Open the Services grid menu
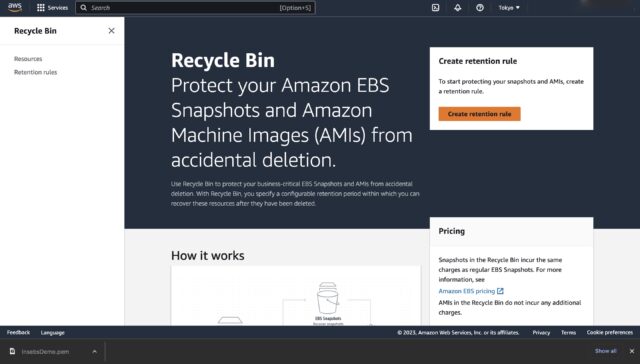 [x=52, y=8]
